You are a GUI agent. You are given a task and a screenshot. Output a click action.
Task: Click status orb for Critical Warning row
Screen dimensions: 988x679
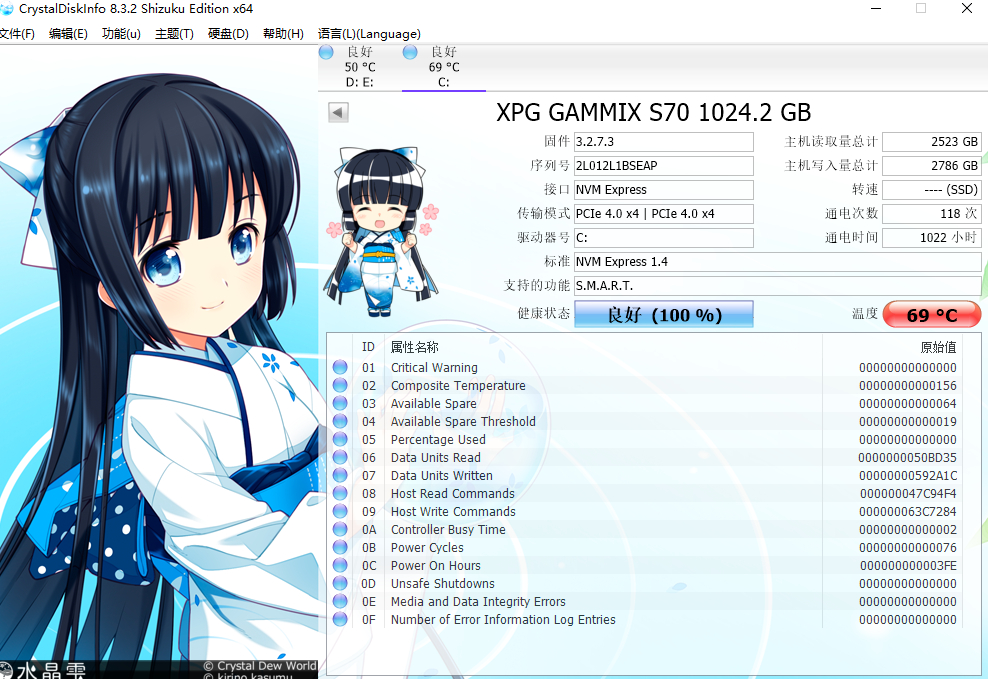click(340, 367)
